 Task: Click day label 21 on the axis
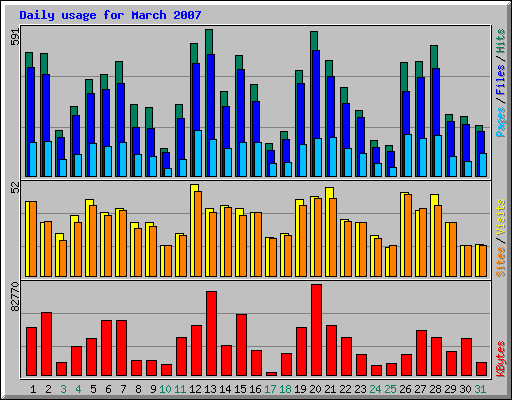point(330,389)
